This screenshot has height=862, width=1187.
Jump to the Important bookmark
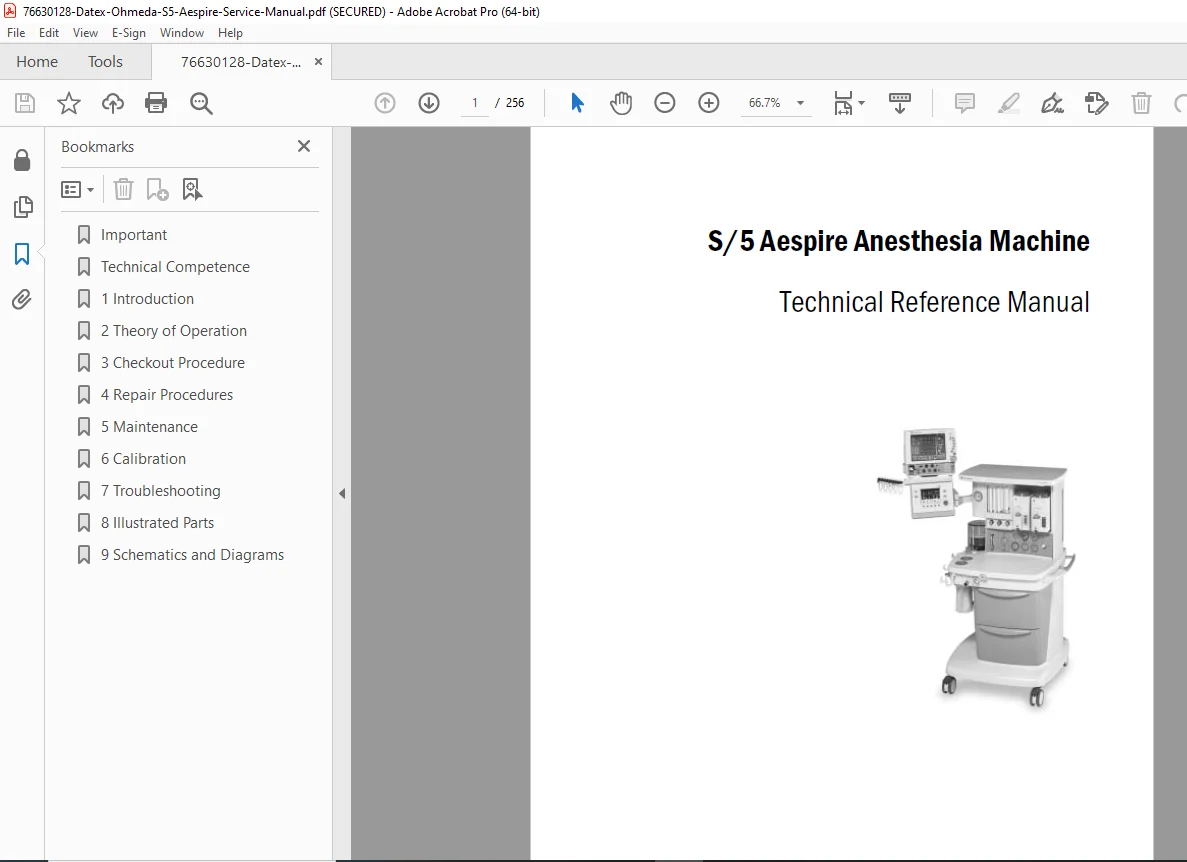[x=134, y=235]
